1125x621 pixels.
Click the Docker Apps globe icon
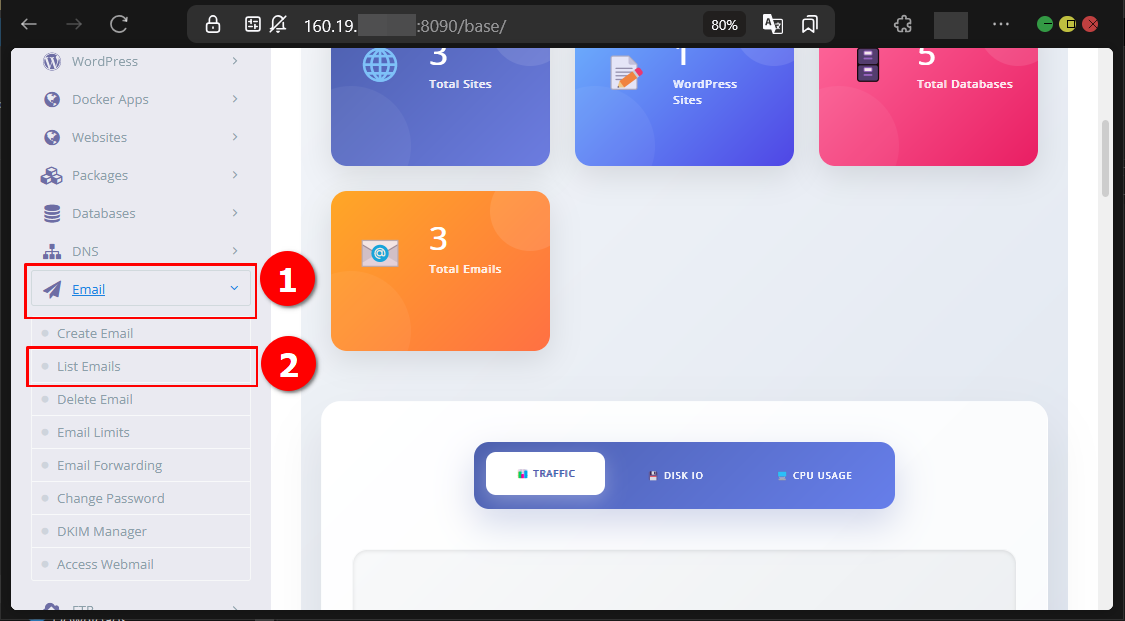point(52,100)
